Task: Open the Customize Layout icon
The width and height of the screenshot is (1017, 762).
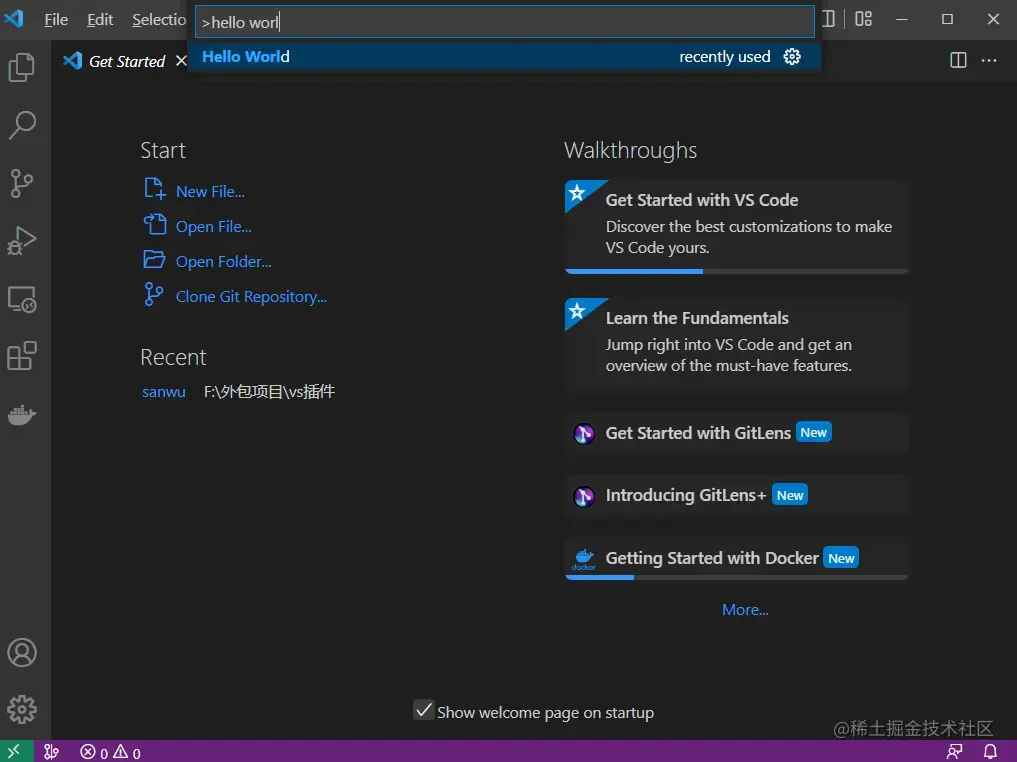Action: [x=863, y=19]
